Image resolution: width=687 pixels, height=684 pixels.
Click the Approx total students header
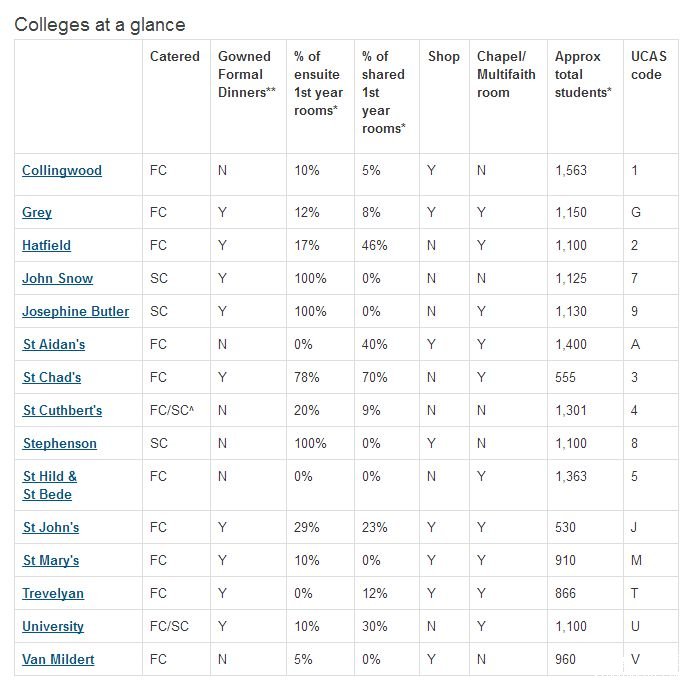click(x=583, y=74)
